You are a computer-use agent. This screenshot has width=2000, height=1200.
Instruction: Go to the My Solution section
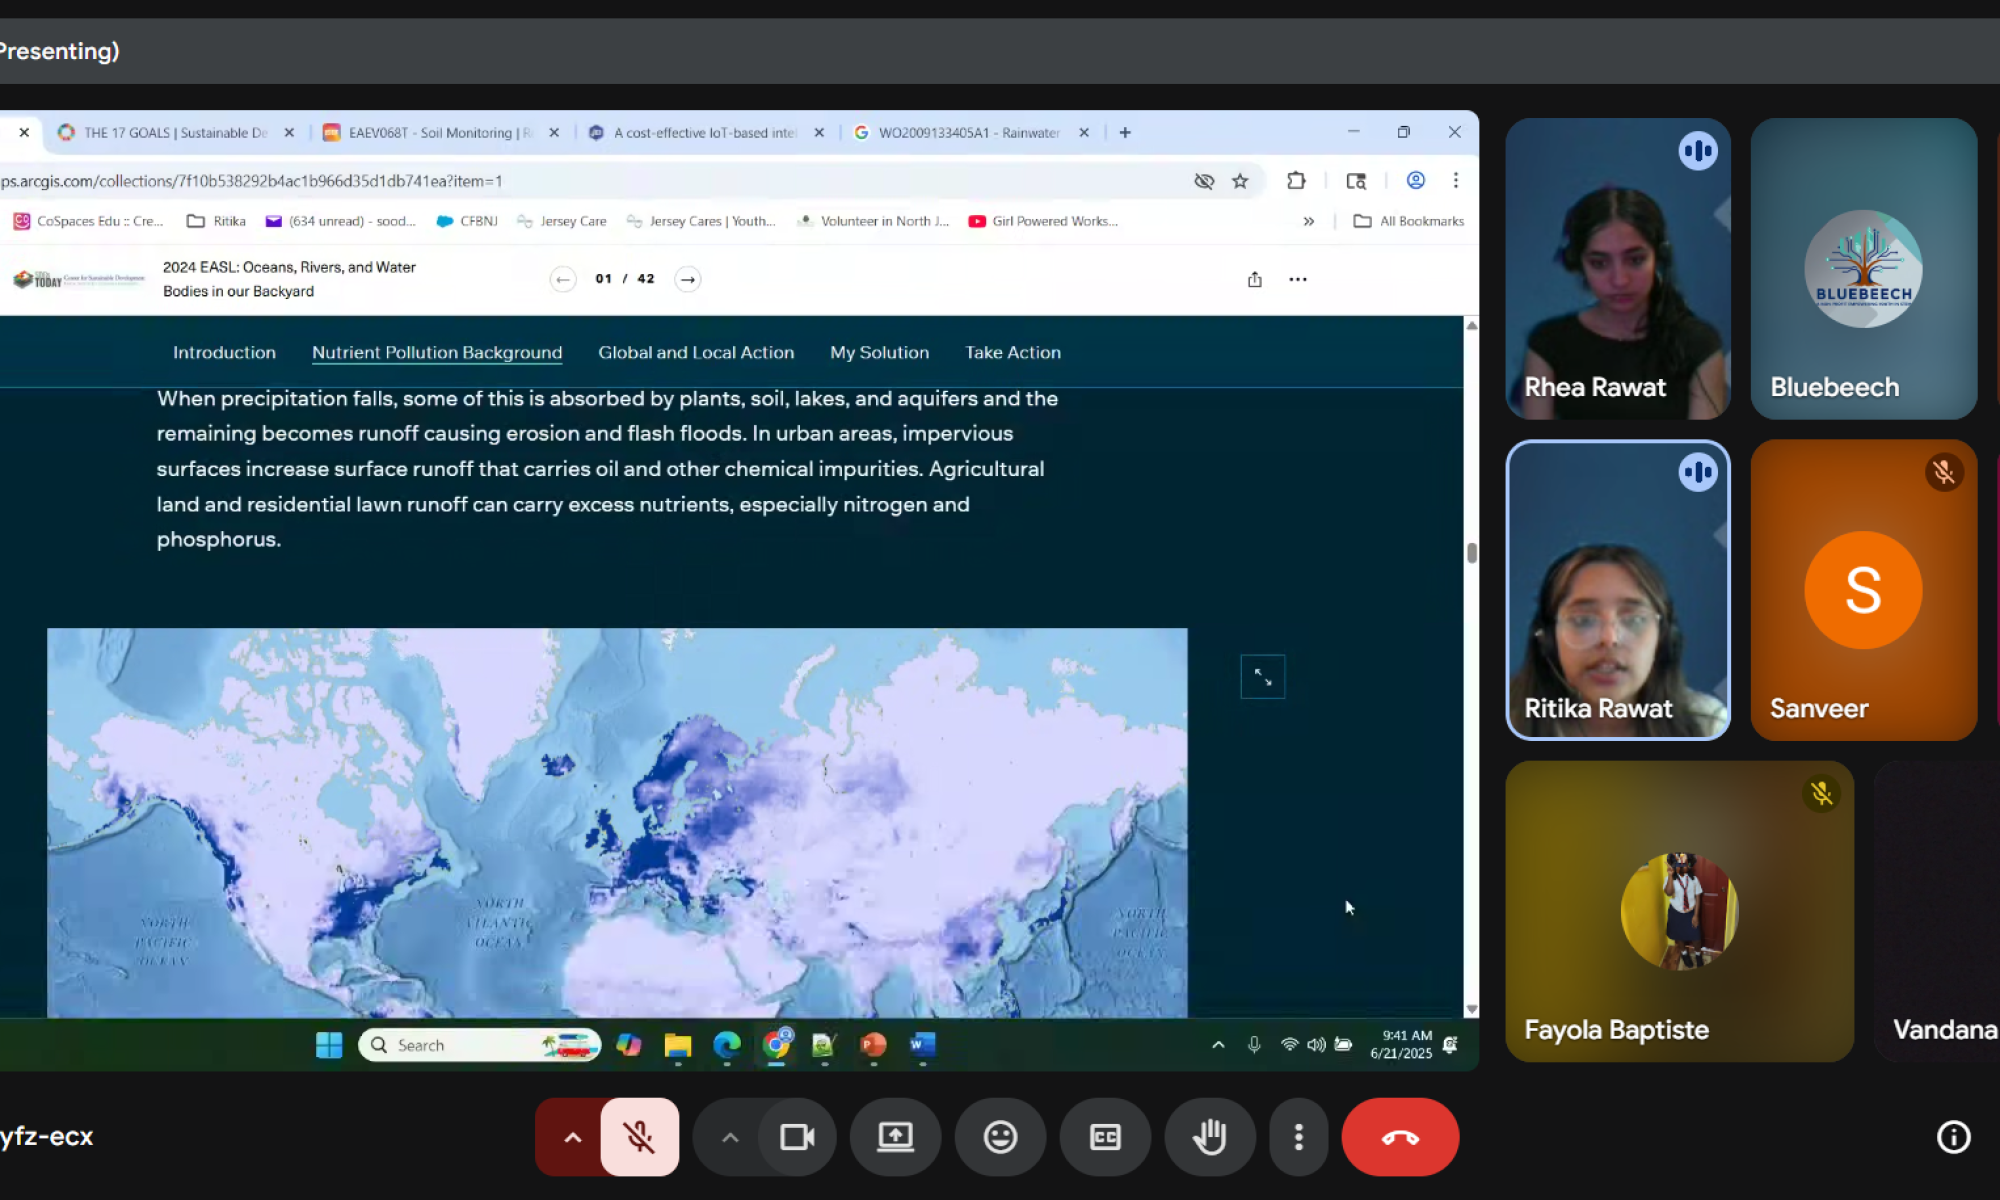click(879, 353)
